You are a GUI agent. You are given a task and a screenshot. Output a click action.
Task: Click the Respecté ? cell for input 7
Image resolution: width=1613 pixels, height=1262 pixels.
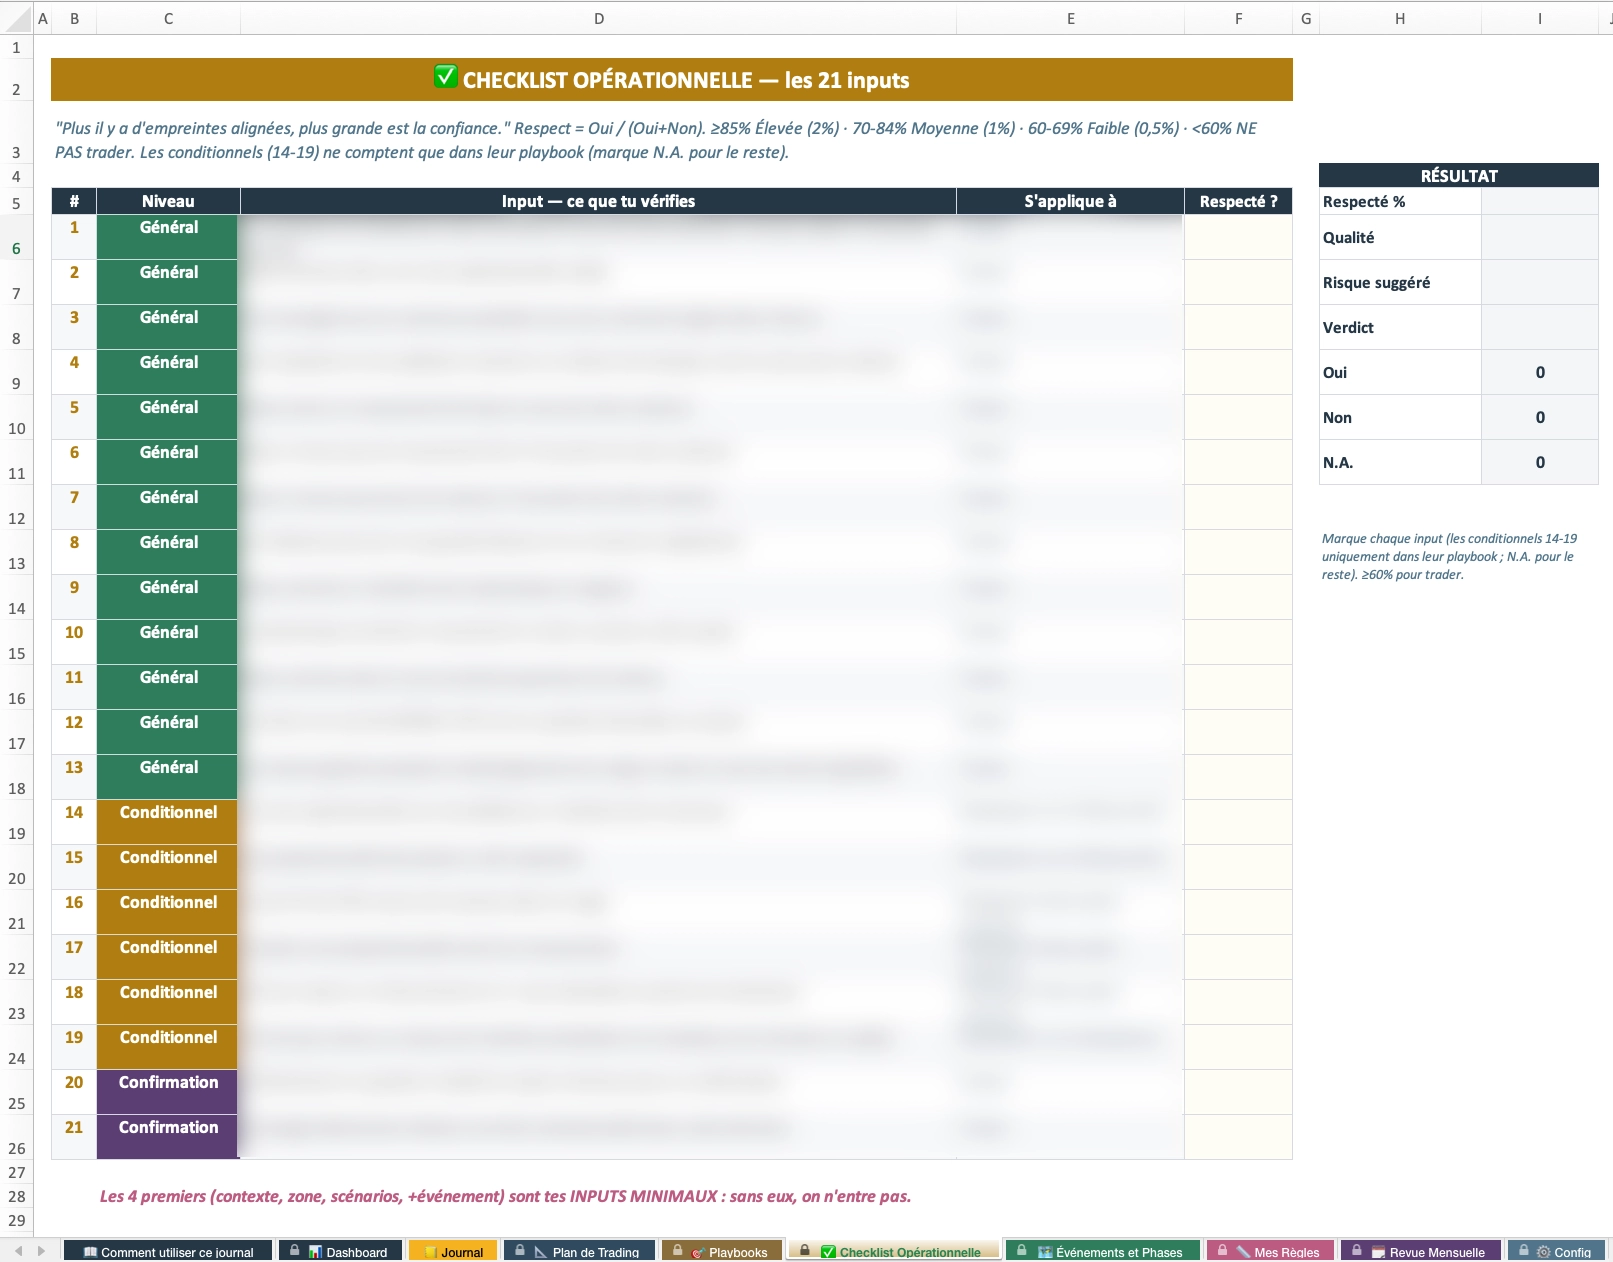click(x=1238, y=508)
